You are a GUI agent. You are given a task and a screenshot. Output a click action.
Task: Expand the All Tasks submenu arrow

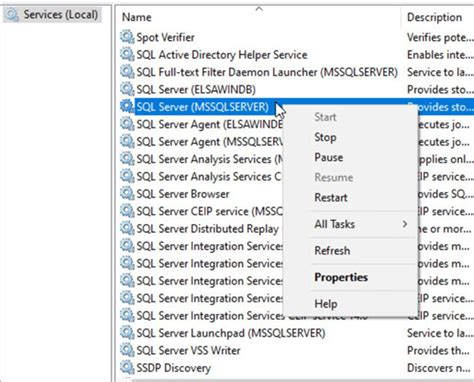405,224
